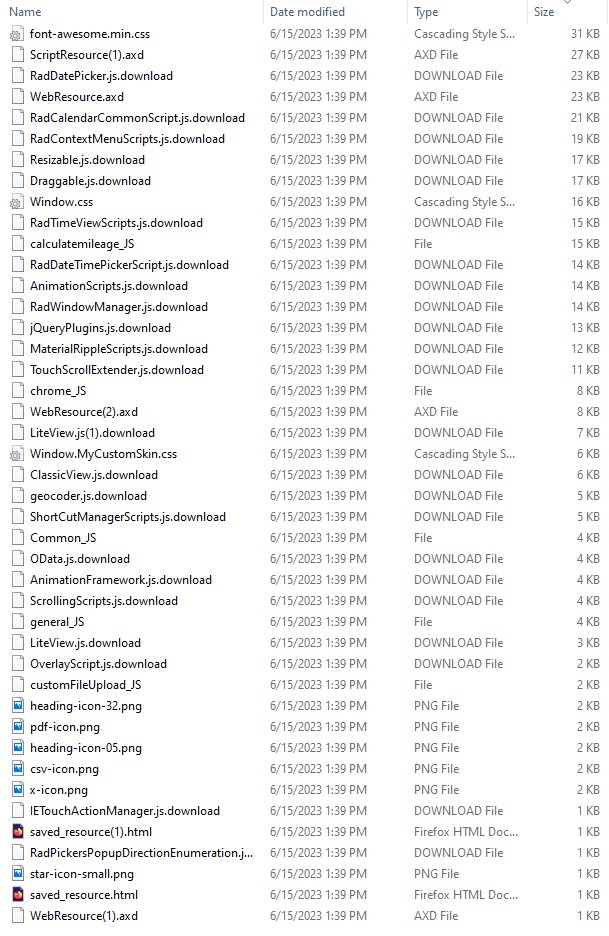Click the heading-icon-32.png image icon
Image resolution: width=609 pixels, height=936 pixels.
coord(17,706)
